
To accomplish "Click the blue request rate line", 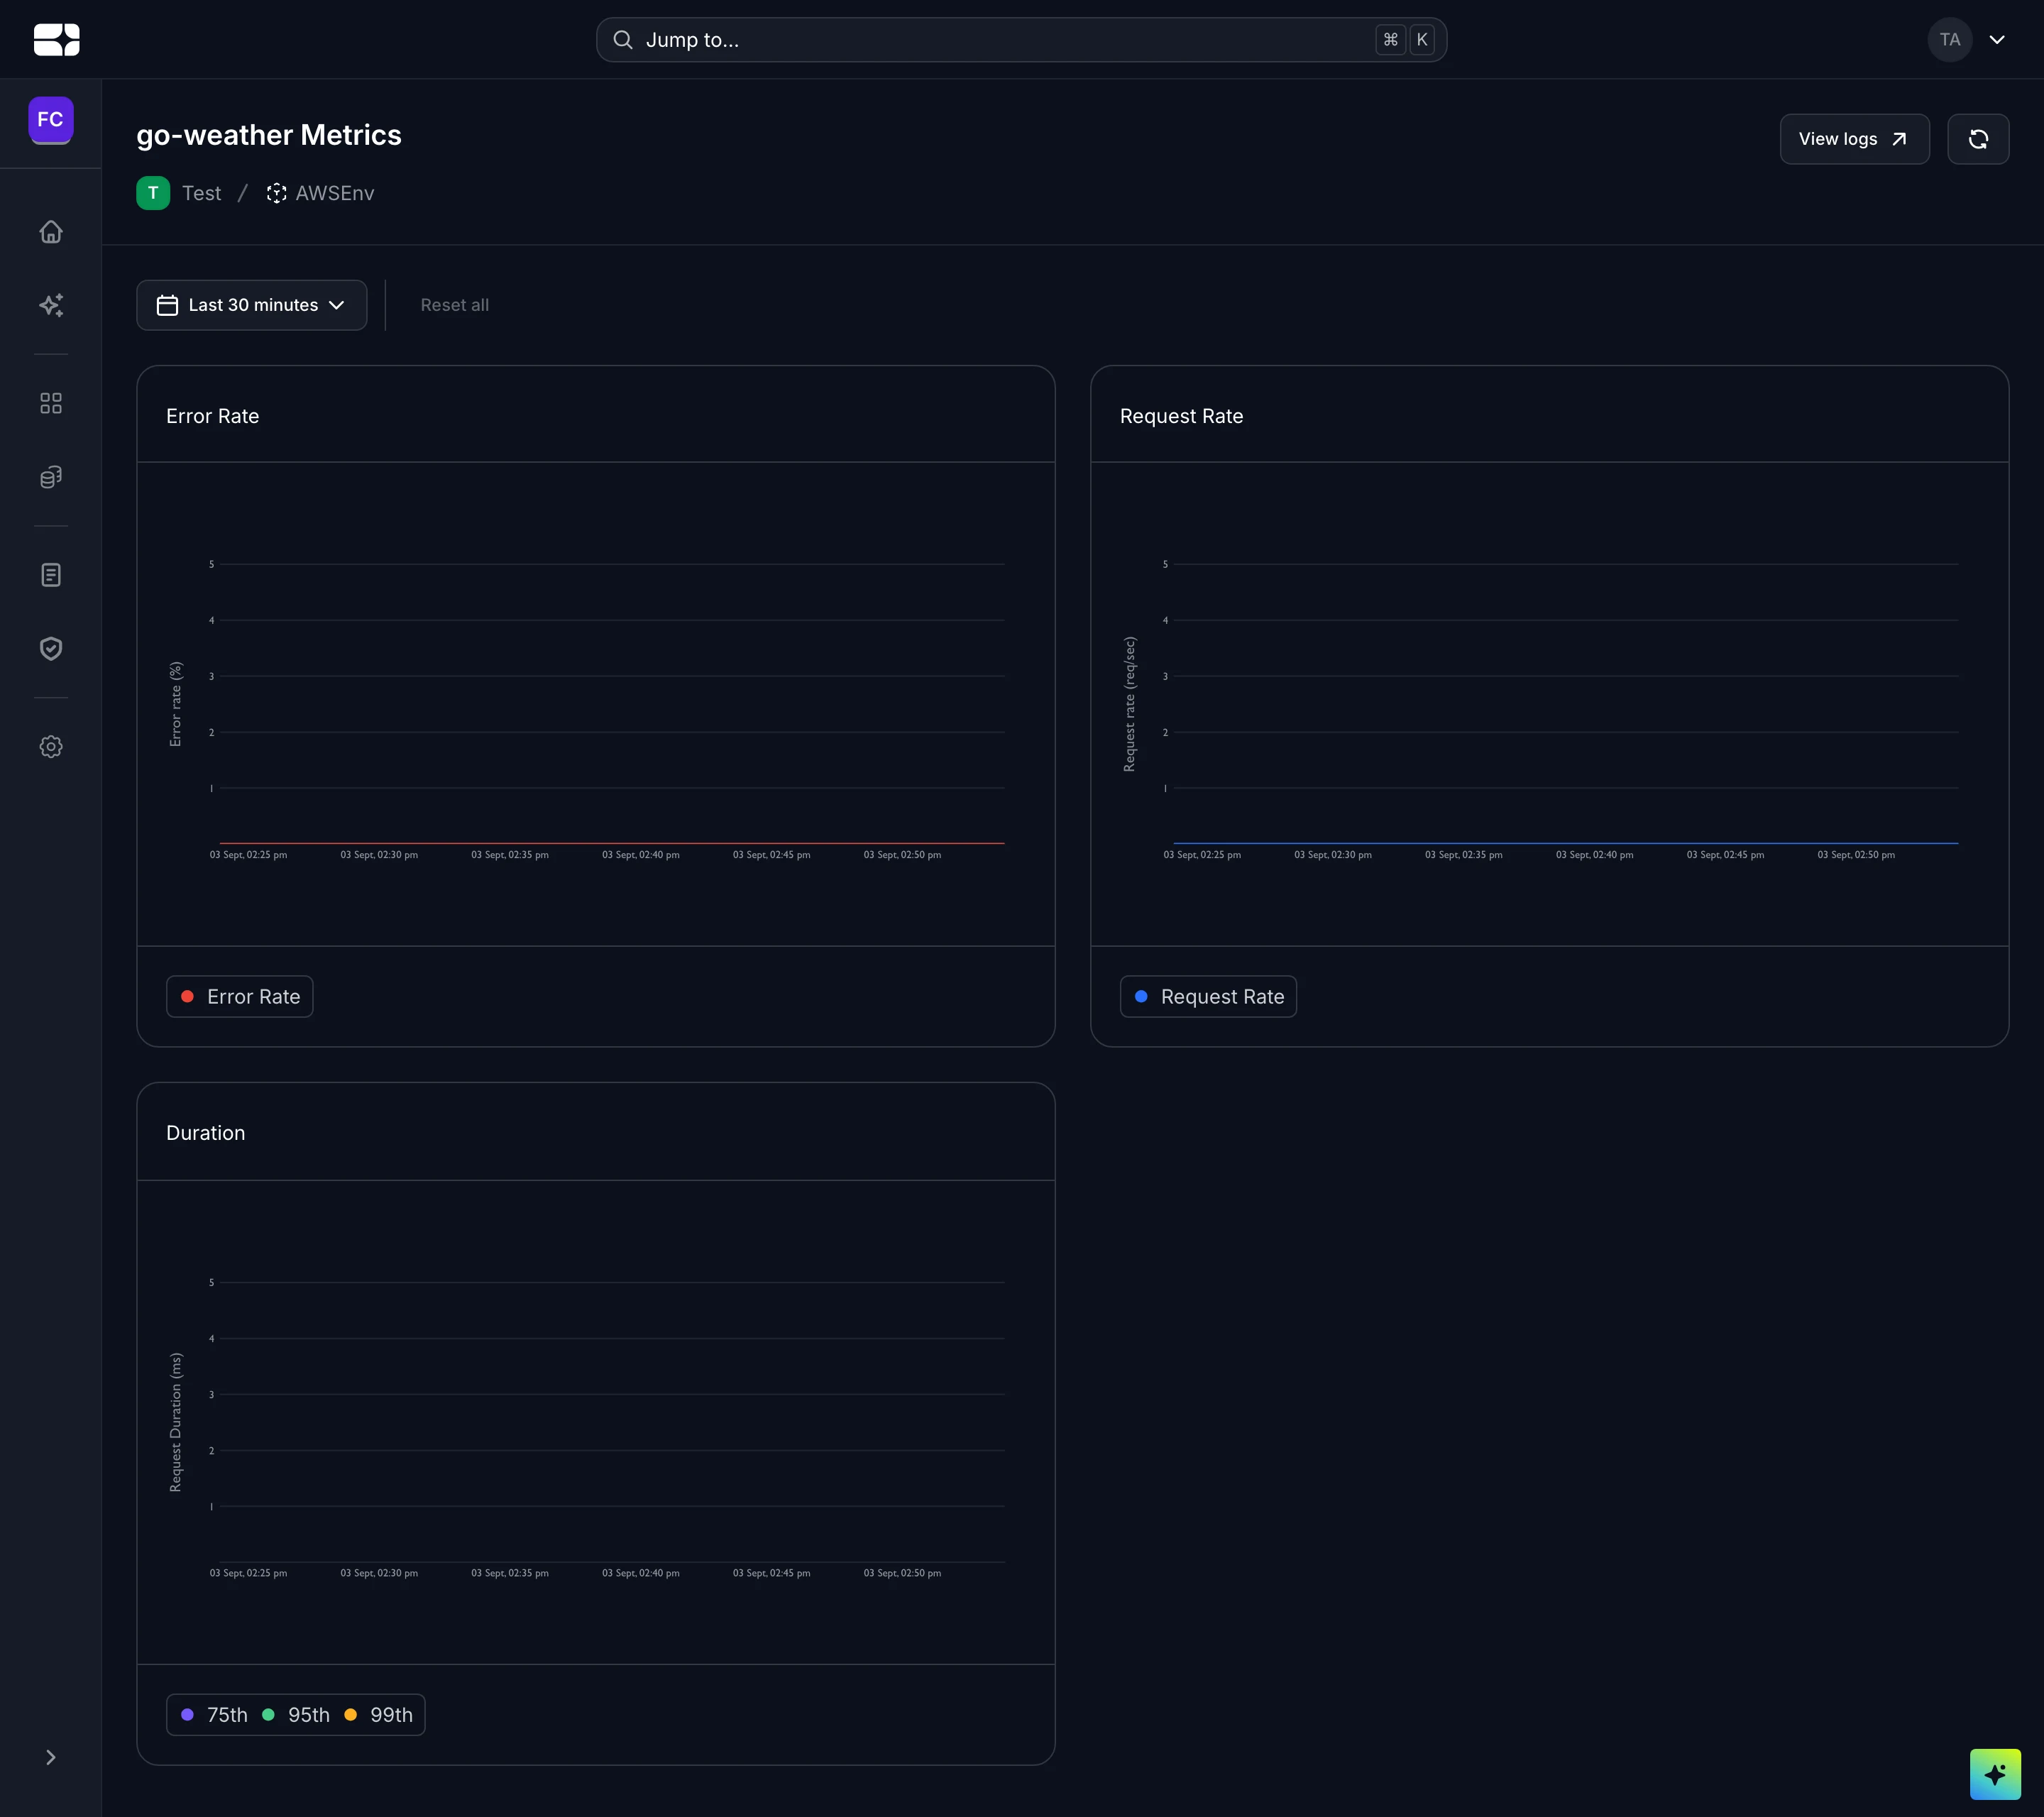I will tap(1566, 843).
